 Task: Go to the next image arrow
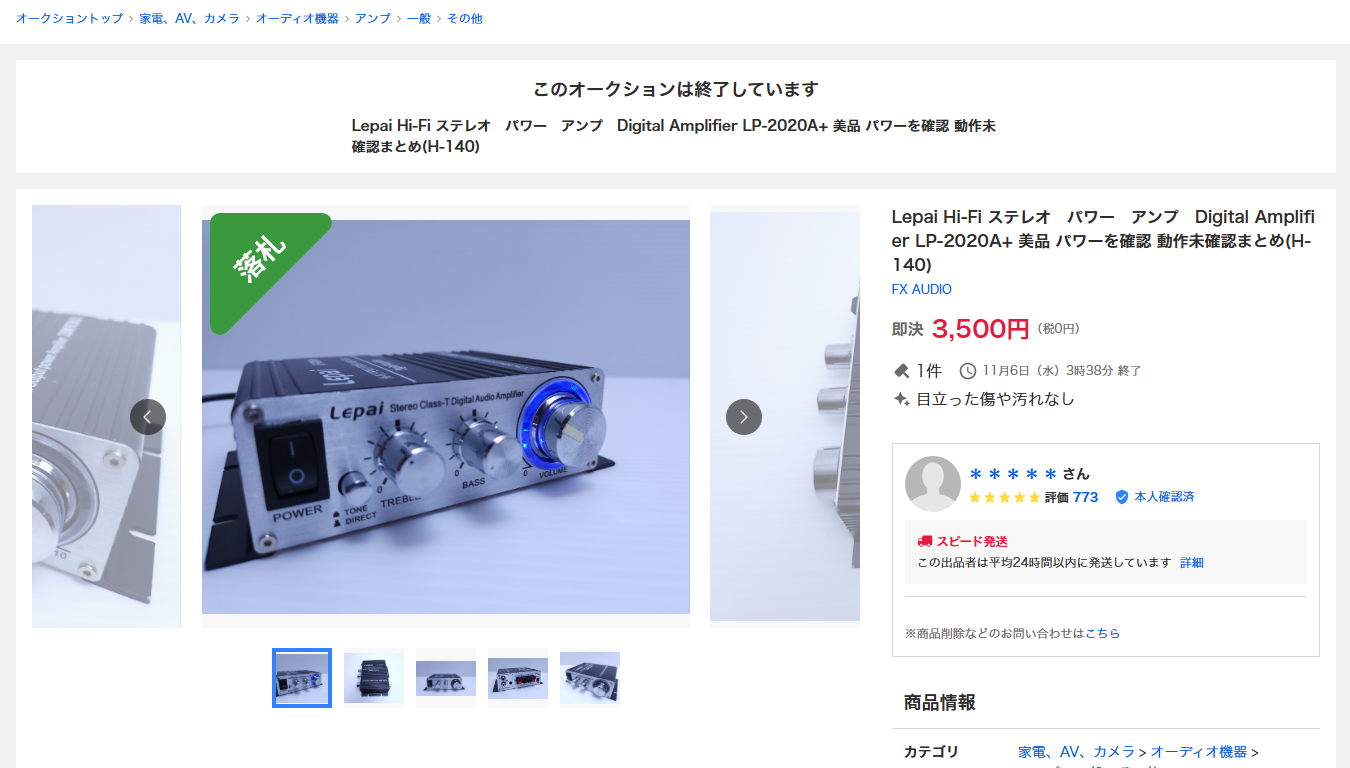pyautogui.click(x=744, y=417)
